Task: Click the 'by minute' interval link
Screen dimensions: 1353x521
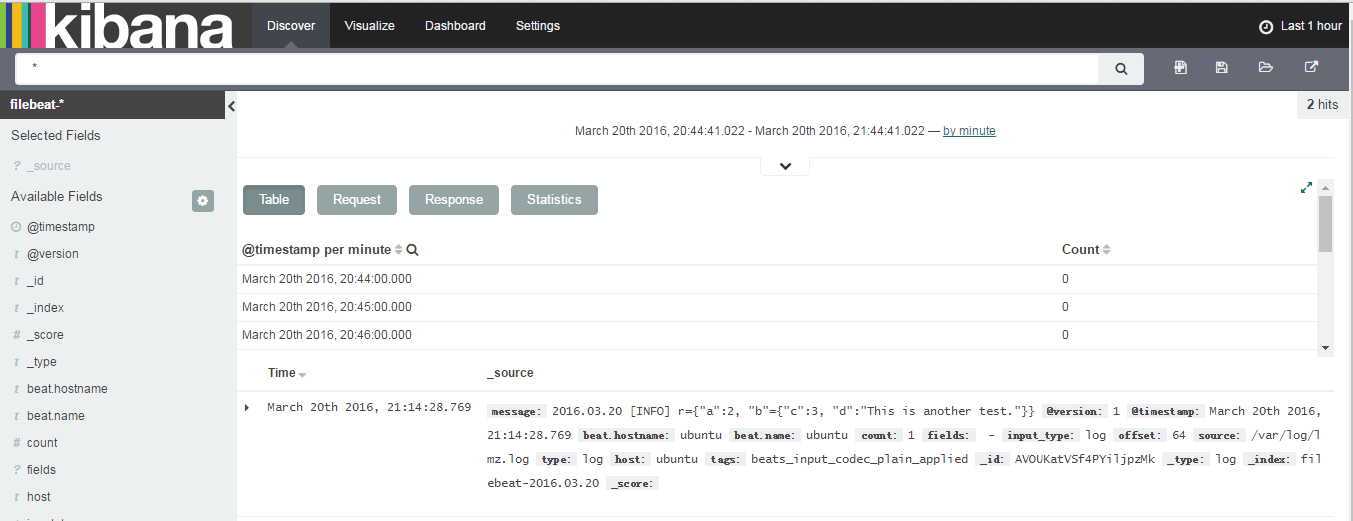Action: (x=969, y=131)
